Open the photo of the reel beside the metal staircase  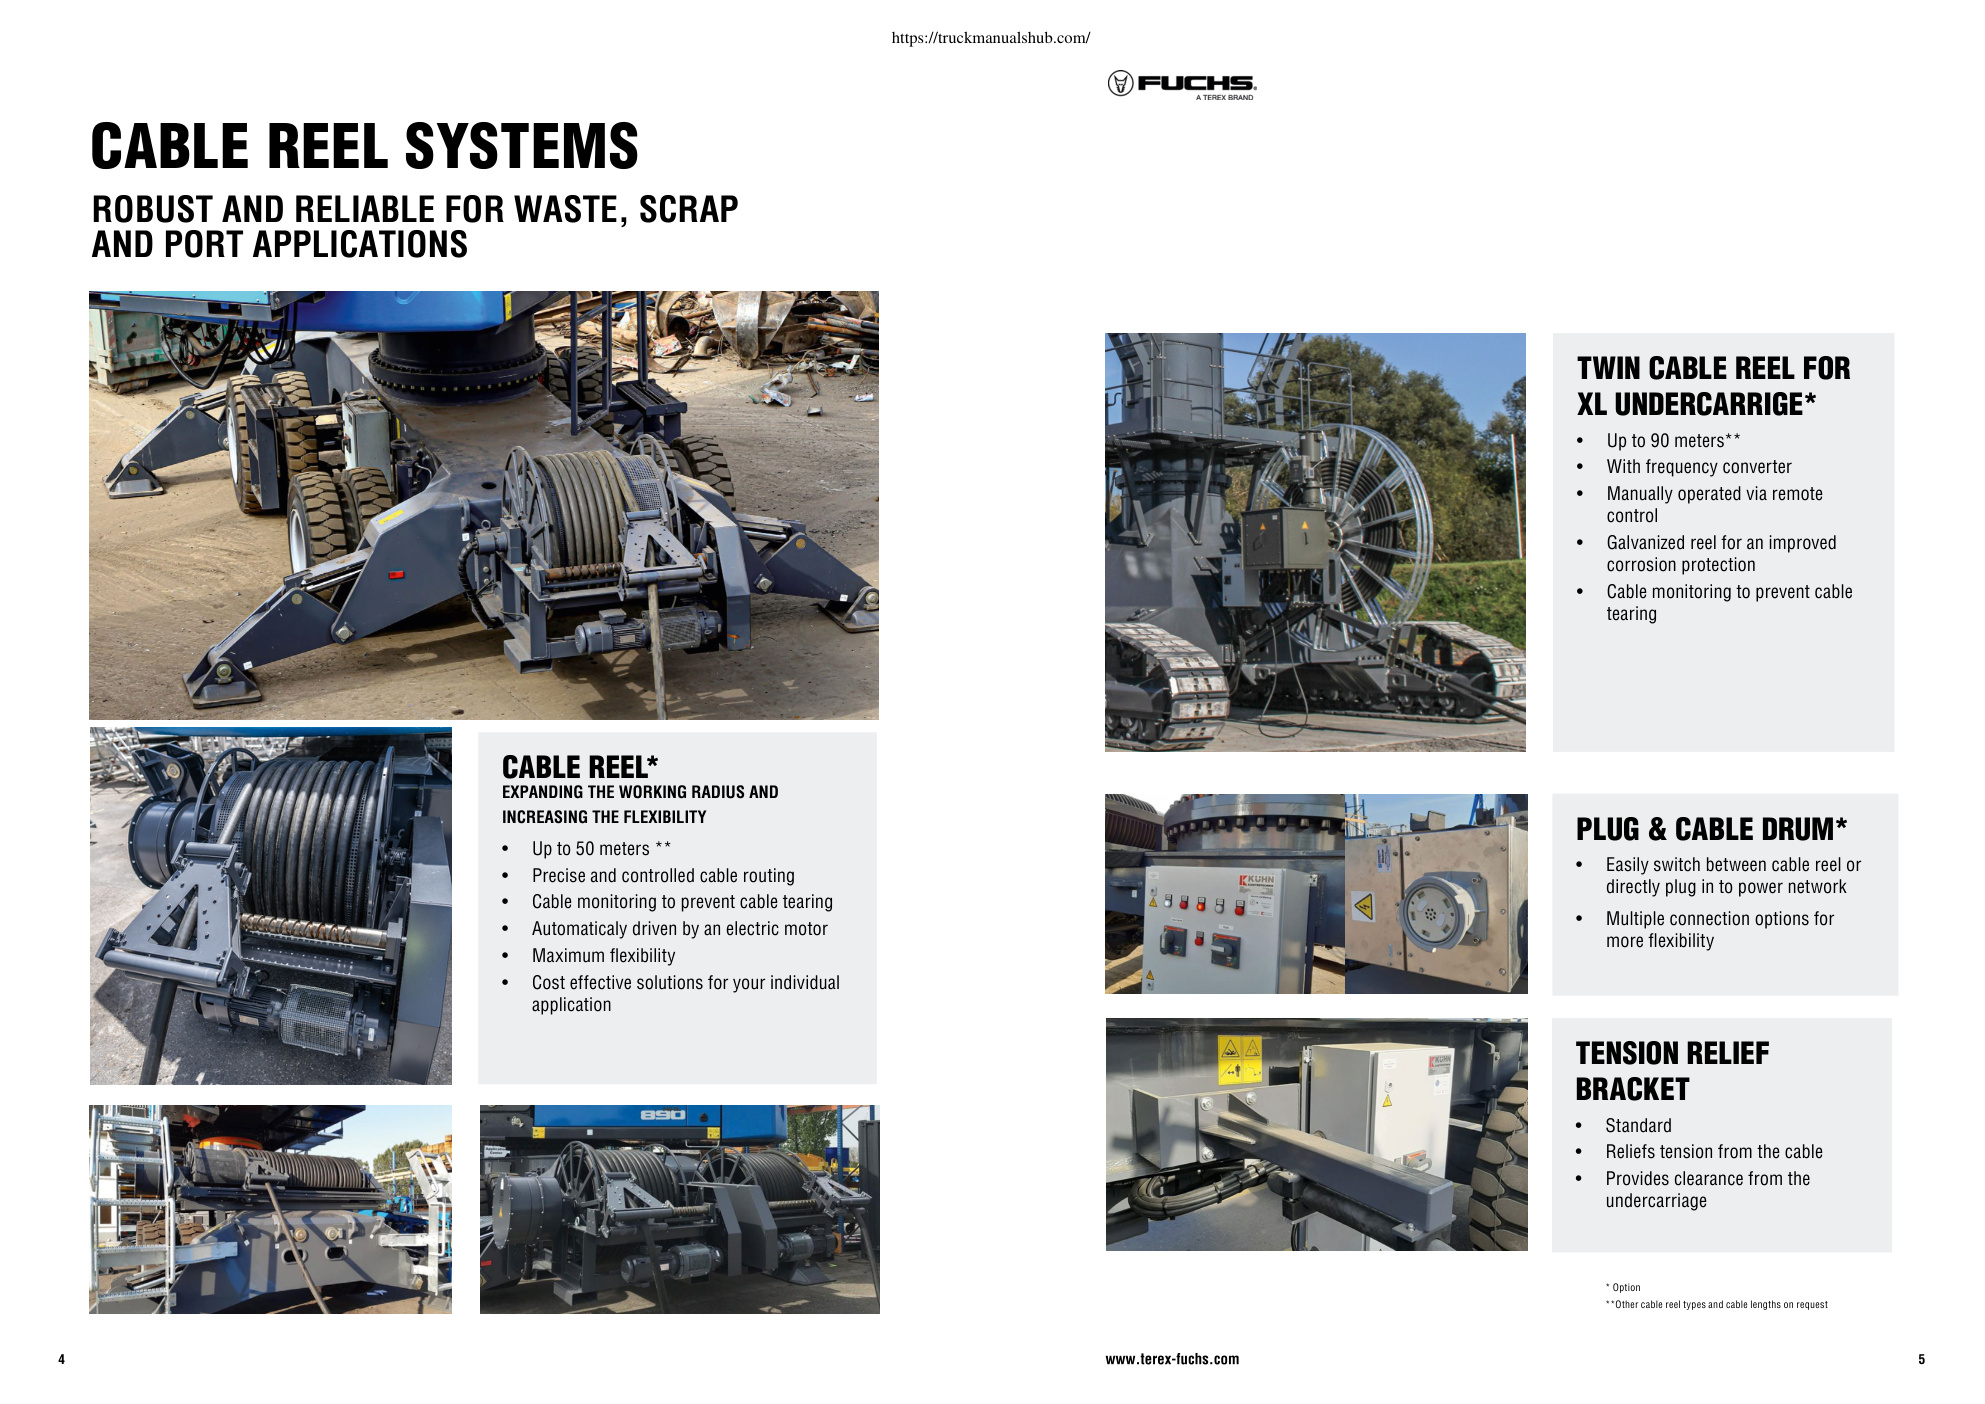click(270, 1209)
